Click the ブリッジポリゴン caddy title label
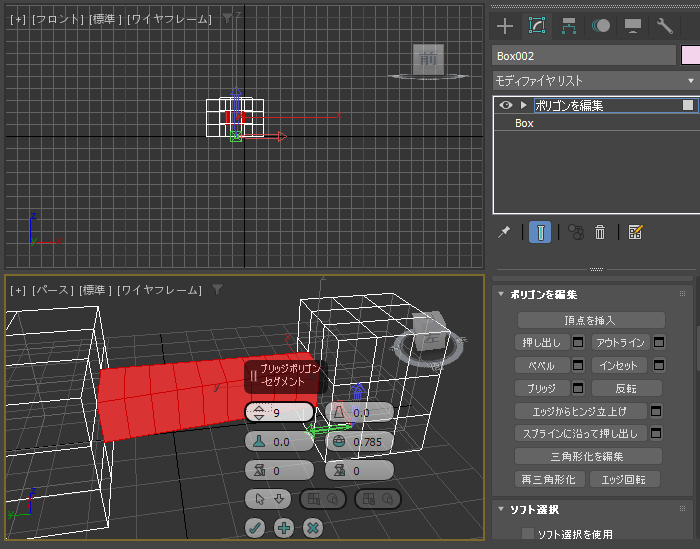This screenshot has height=549, width=700. click(x=290, y=375)
